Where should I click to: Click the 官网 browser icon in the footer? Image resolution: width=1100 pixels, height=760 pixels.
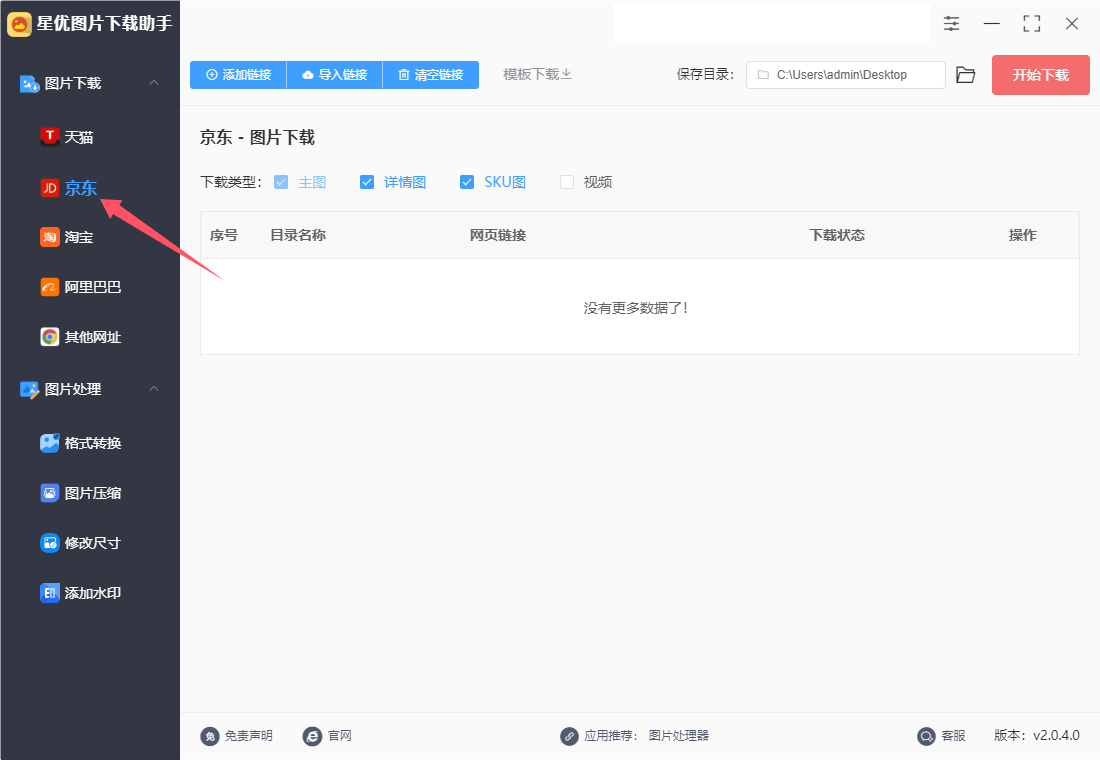[312, 735]
